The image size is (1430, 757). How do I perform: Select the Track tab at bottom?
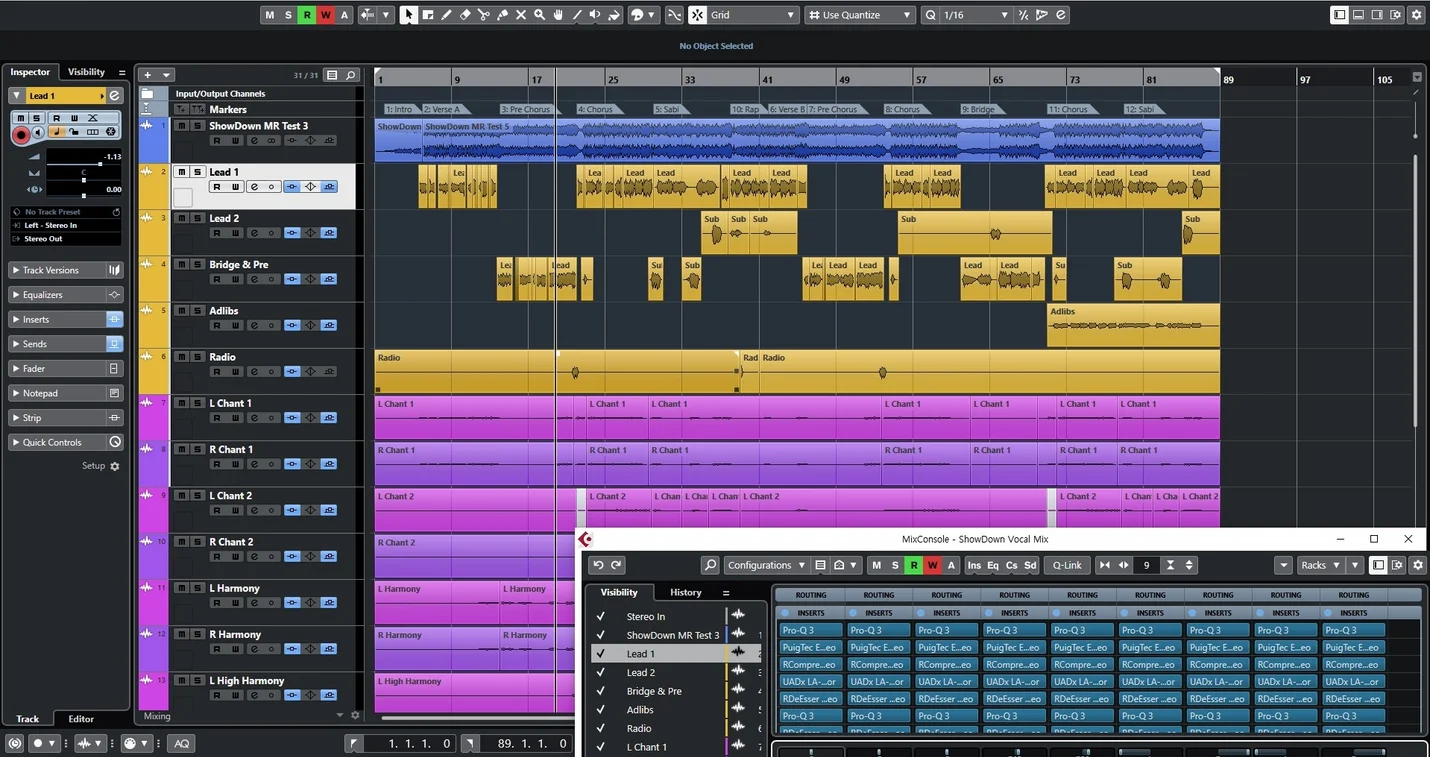(x=27, y=719)
